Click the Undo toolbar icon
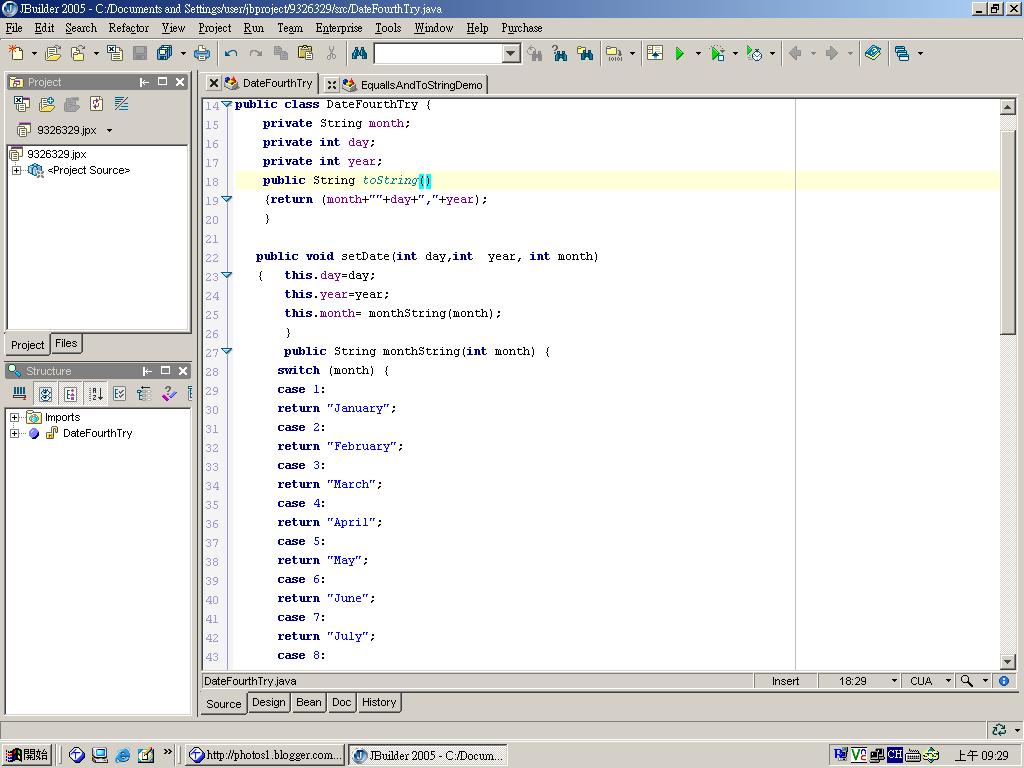This screenshot has width=1024, height=768. (x=231, y=54)
